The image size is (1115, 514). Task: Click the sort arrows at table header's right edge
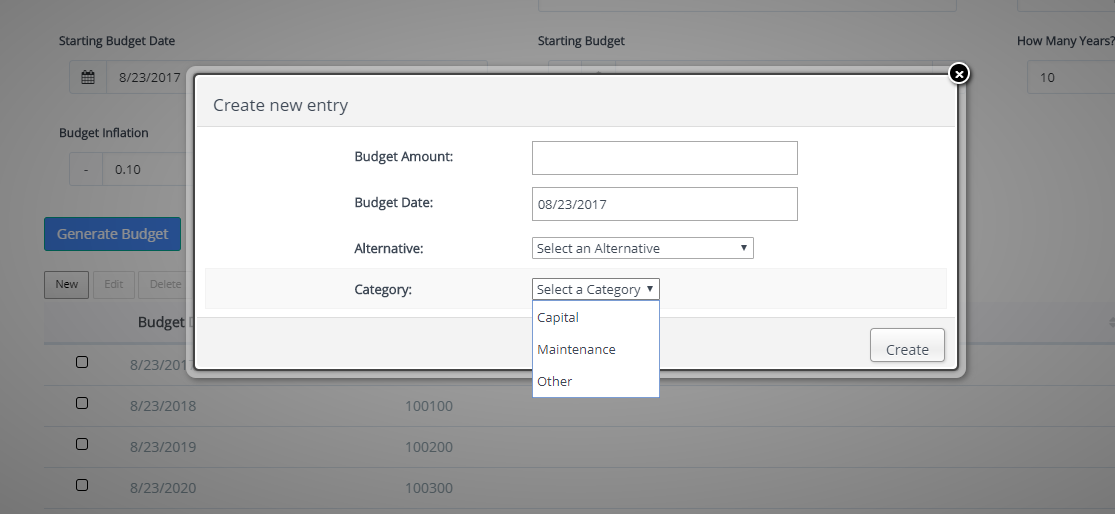click(1111, 322)
